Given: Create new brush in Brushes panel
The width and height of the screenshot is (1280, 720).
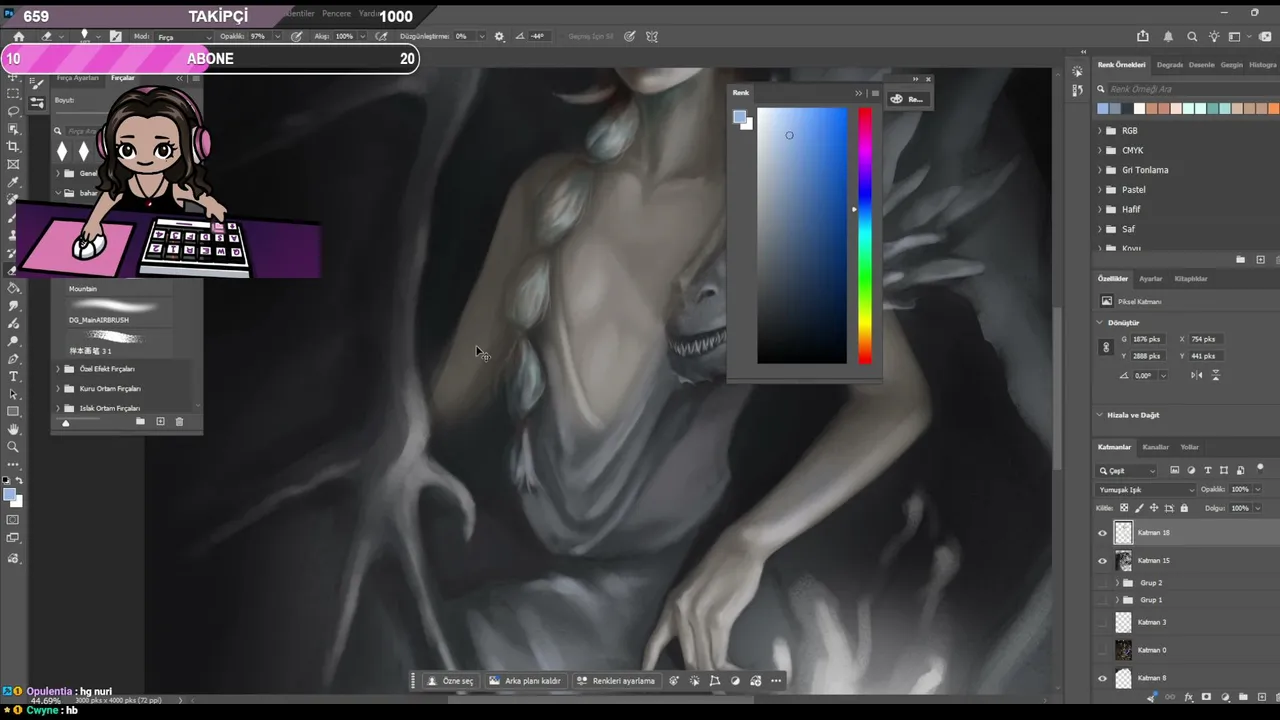Looking at the screenshot, I should [160, 422].
